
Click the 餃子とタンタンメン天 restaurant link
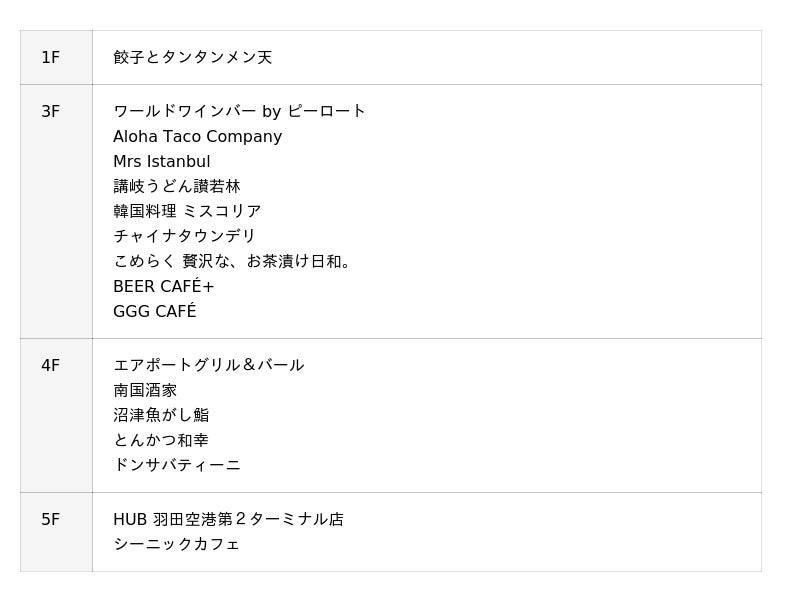pyautogui.click(x=192, y=58)
